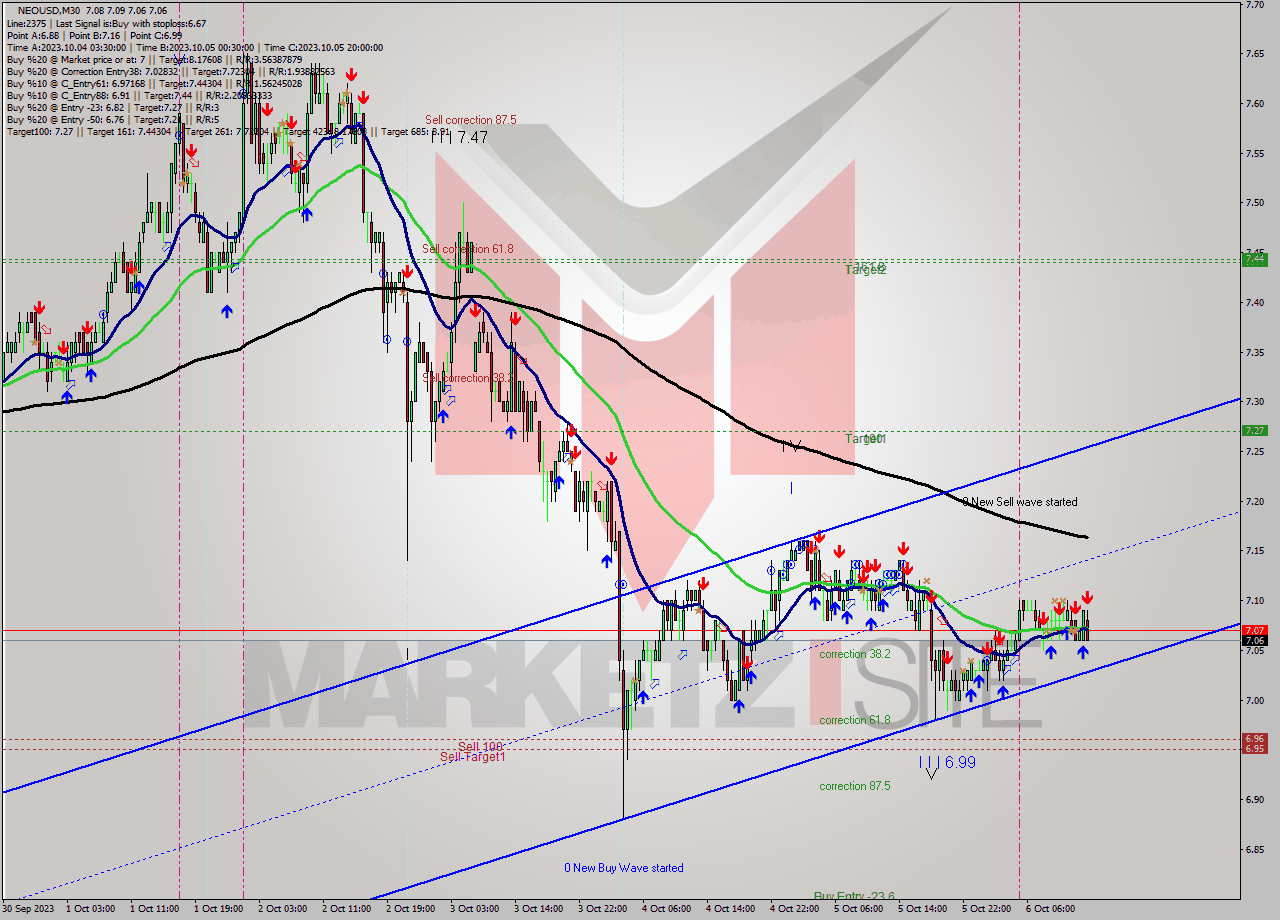Click the green 'correction 87.5' label

click(x=856, y=785)
